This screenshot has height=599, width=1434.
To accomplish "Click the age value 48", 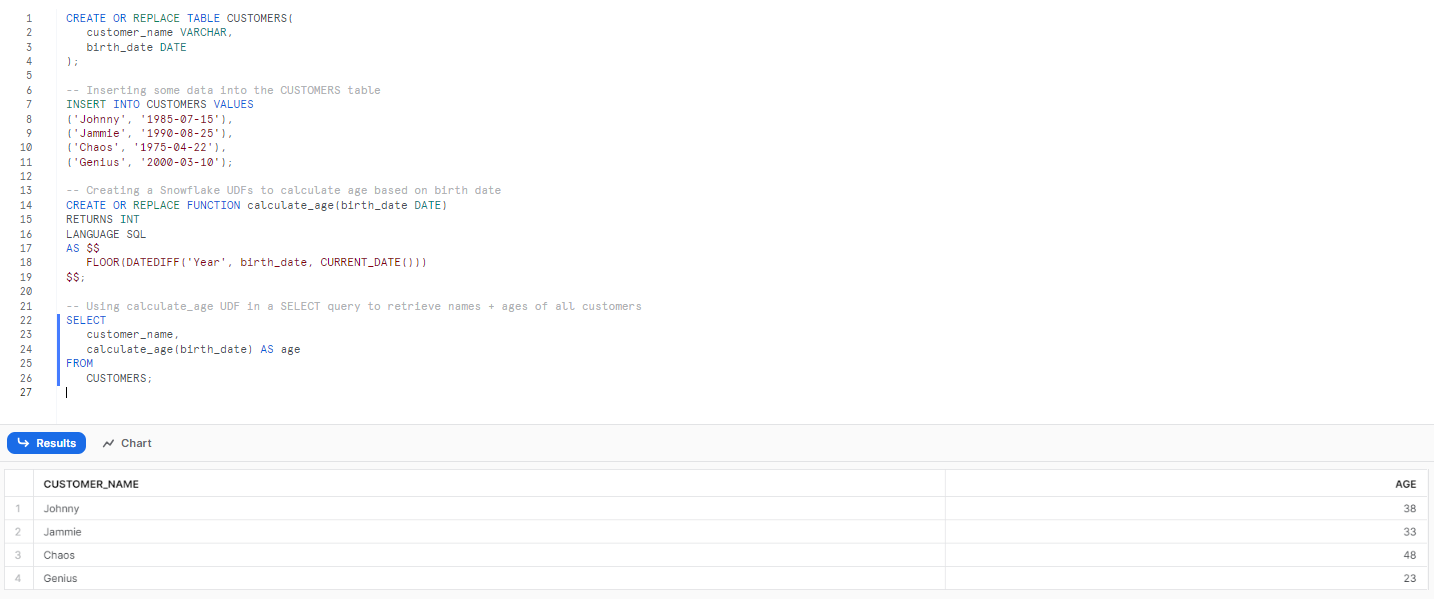I will (x=1409, y=555).
